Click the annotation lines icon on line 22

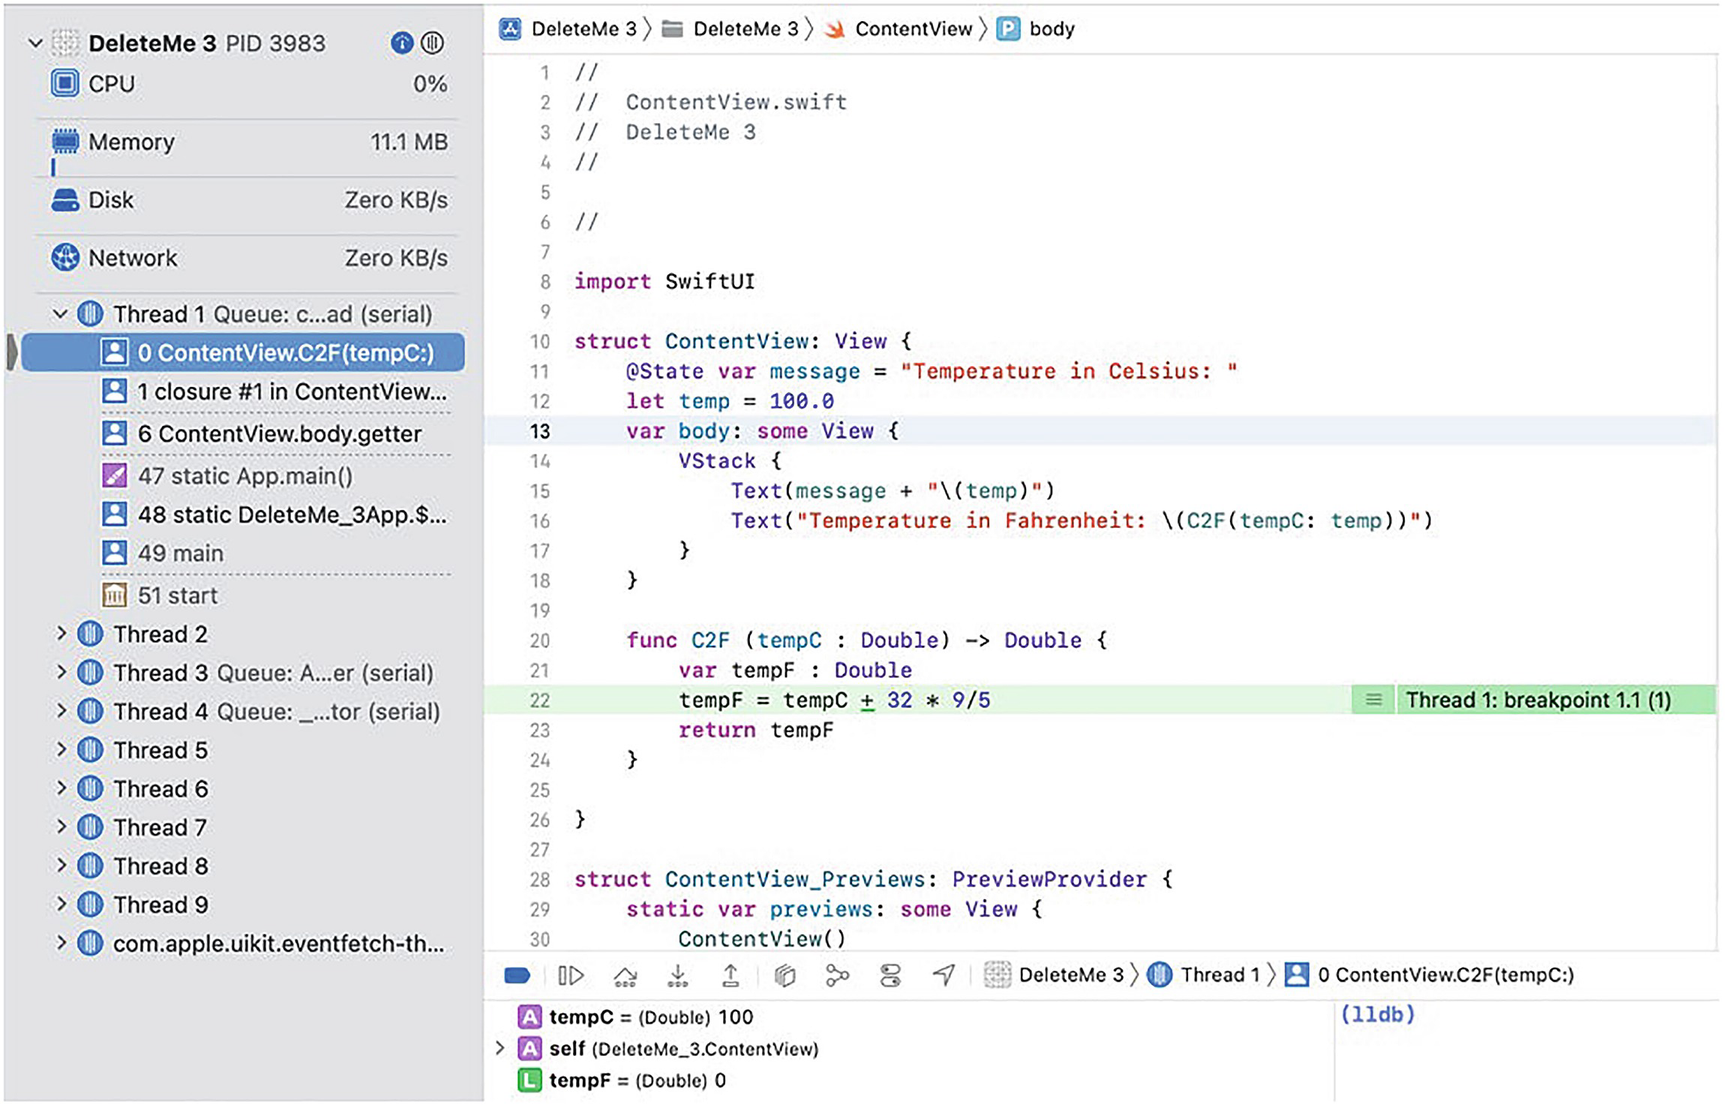pyautogui.click(x=1373, y=700)
